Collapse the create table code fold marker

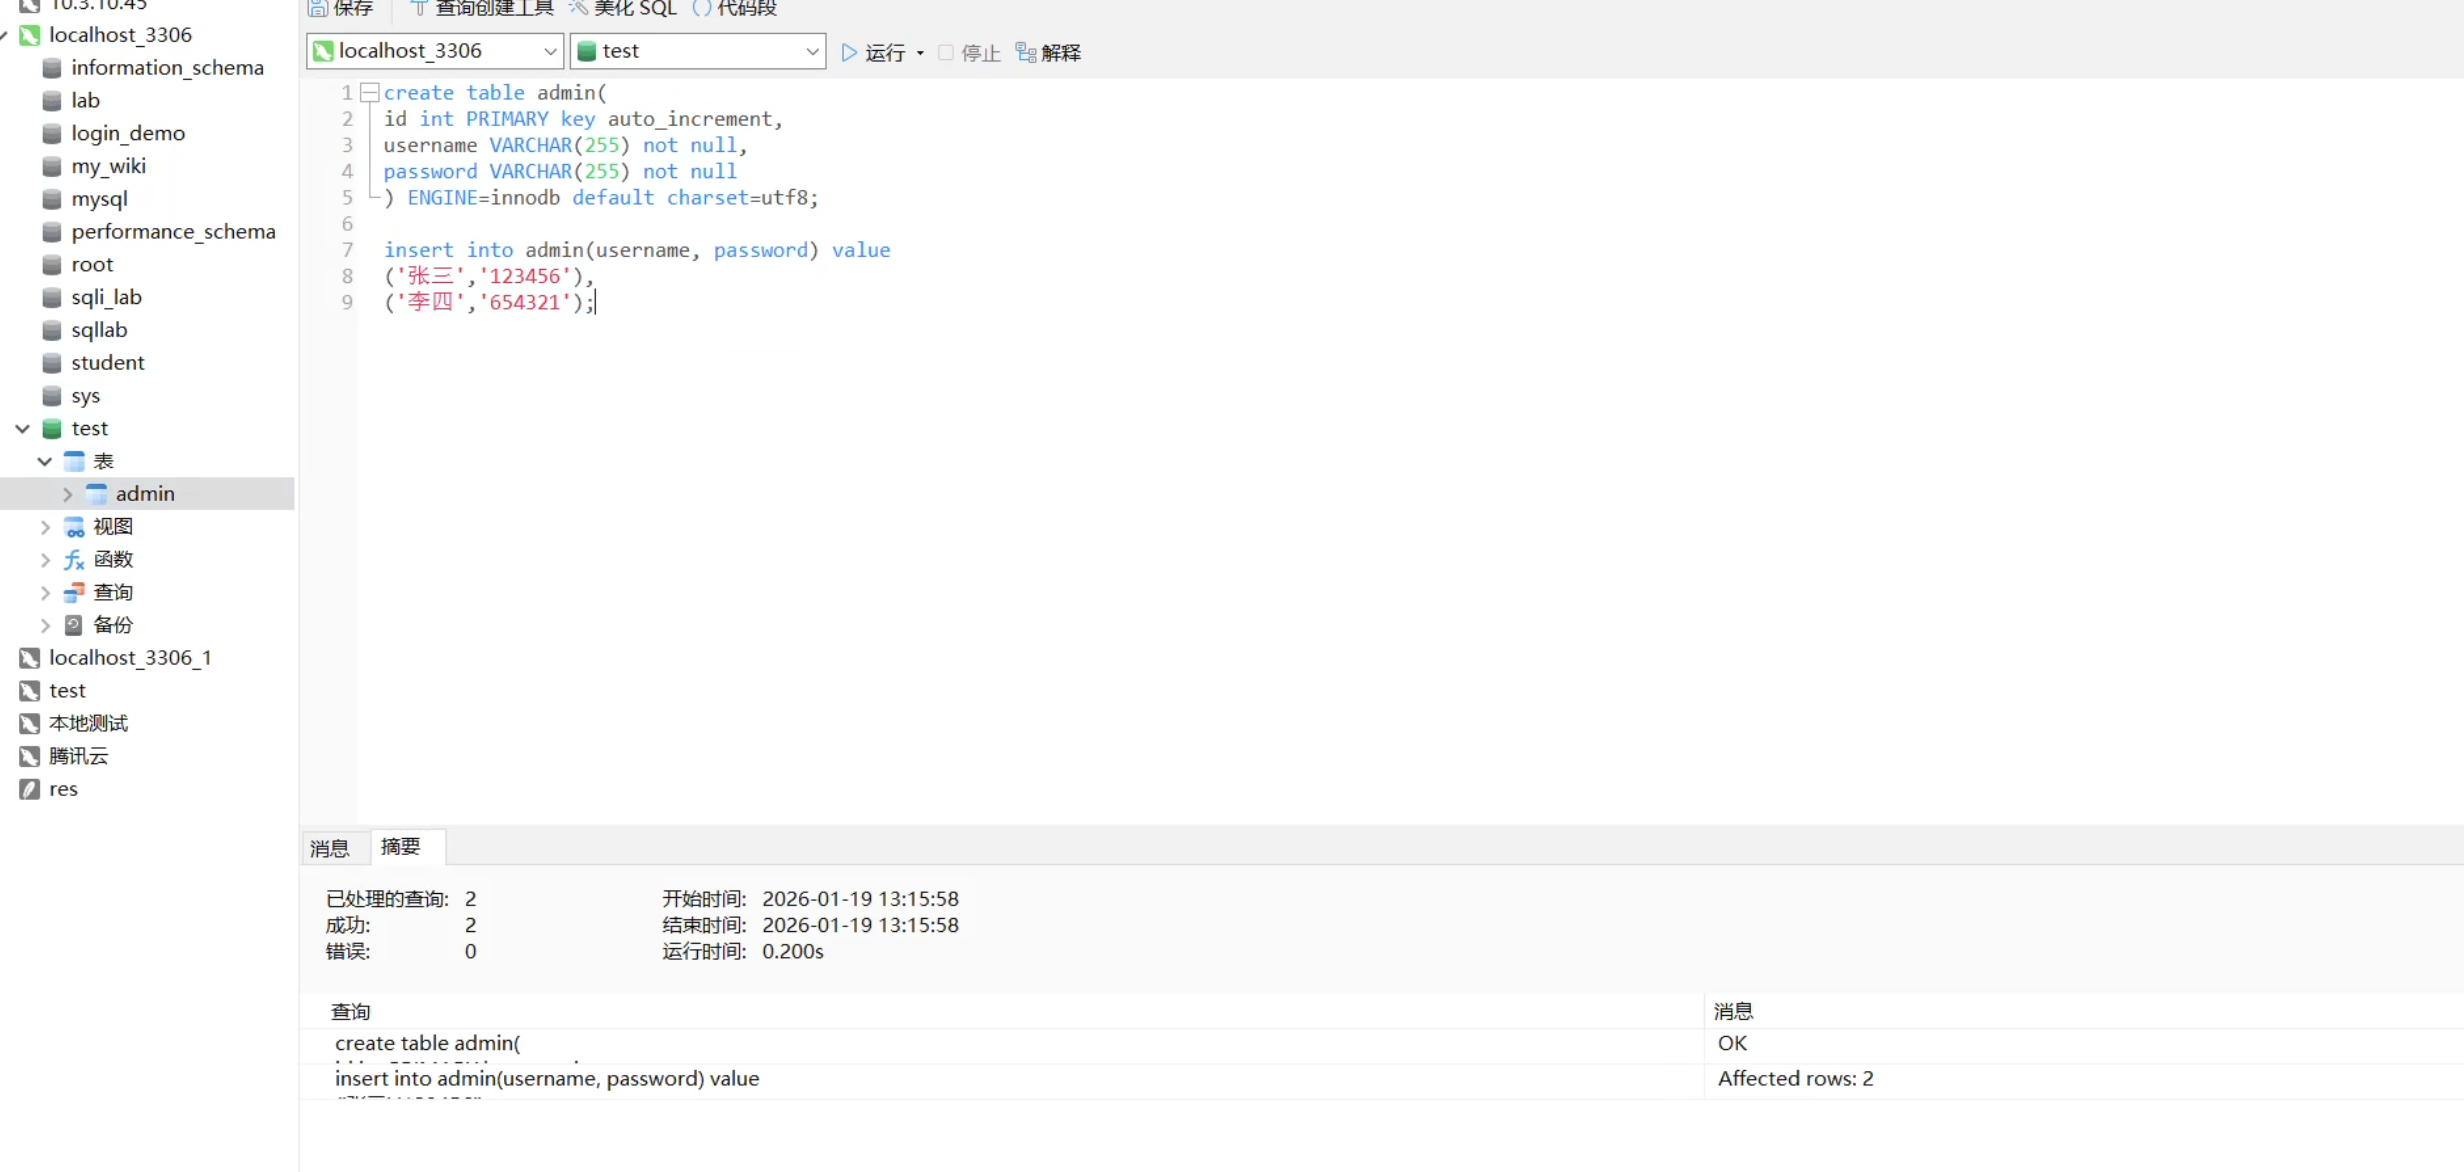click(369, 93)
